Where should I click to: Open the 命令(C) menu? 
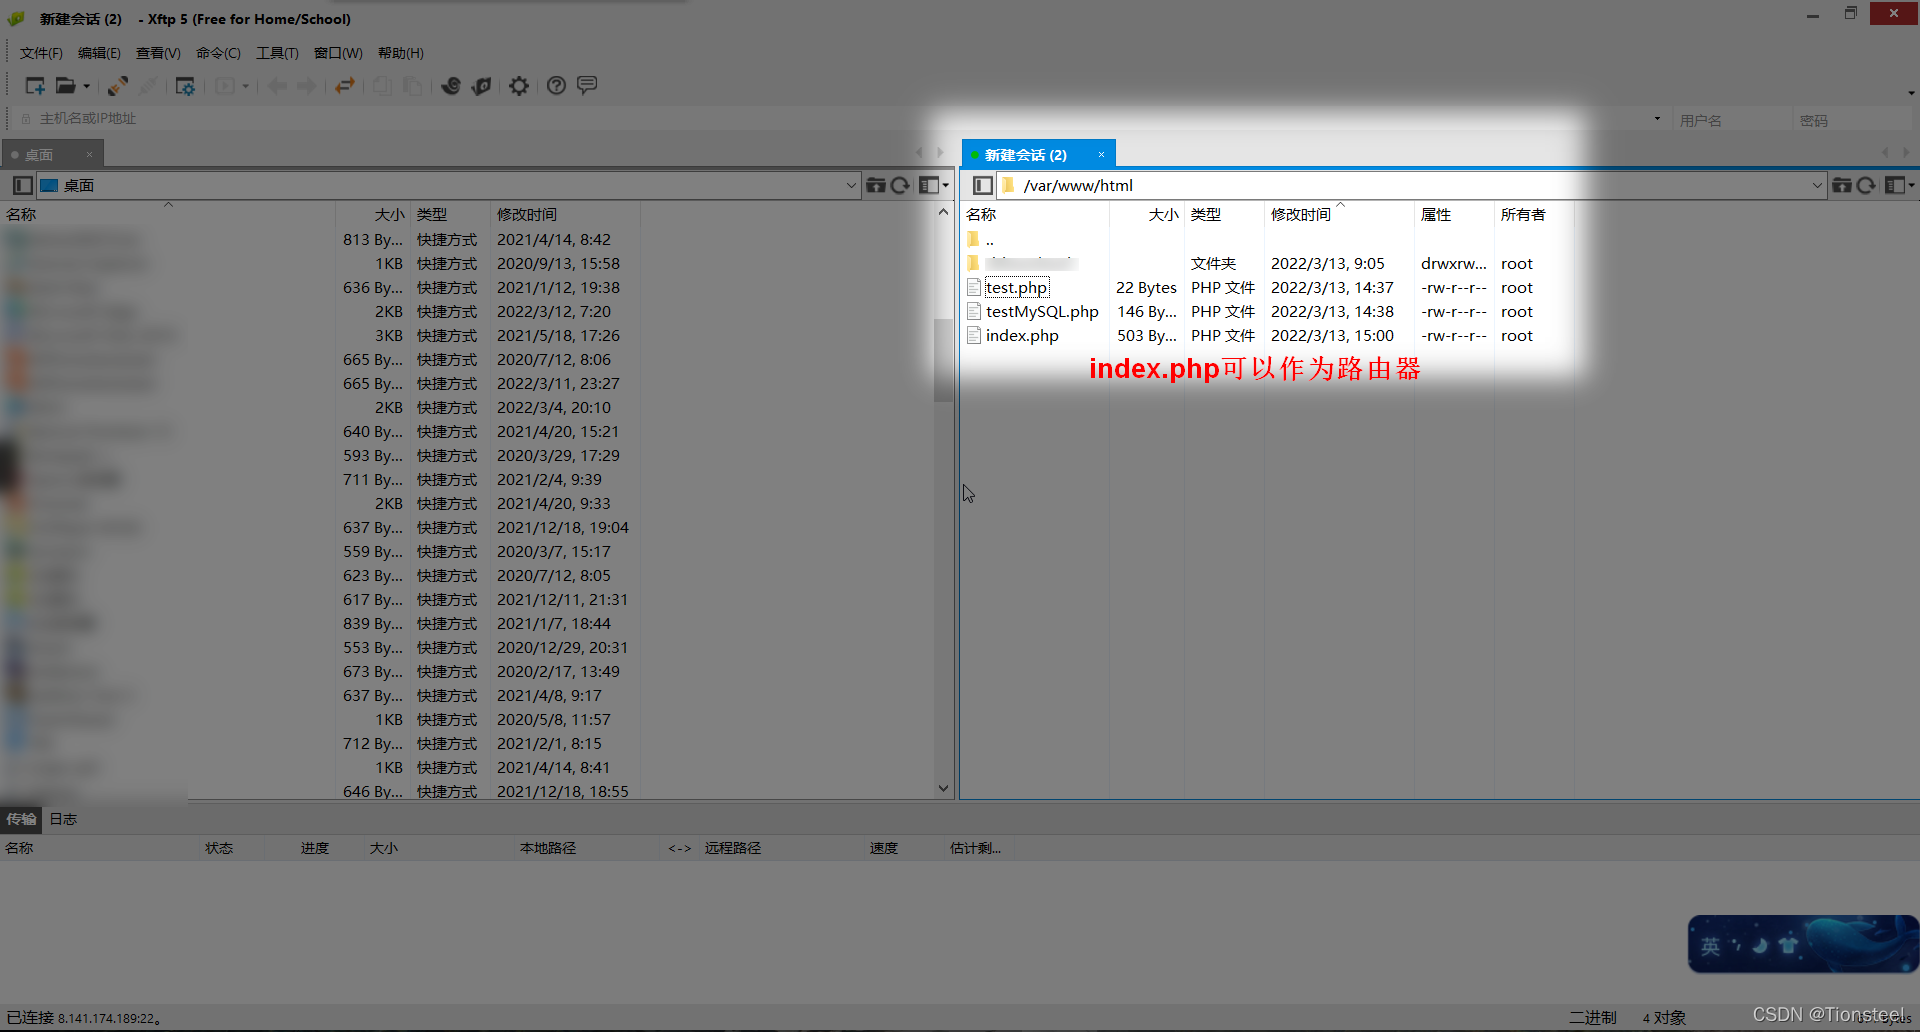[x=218, y=53]
